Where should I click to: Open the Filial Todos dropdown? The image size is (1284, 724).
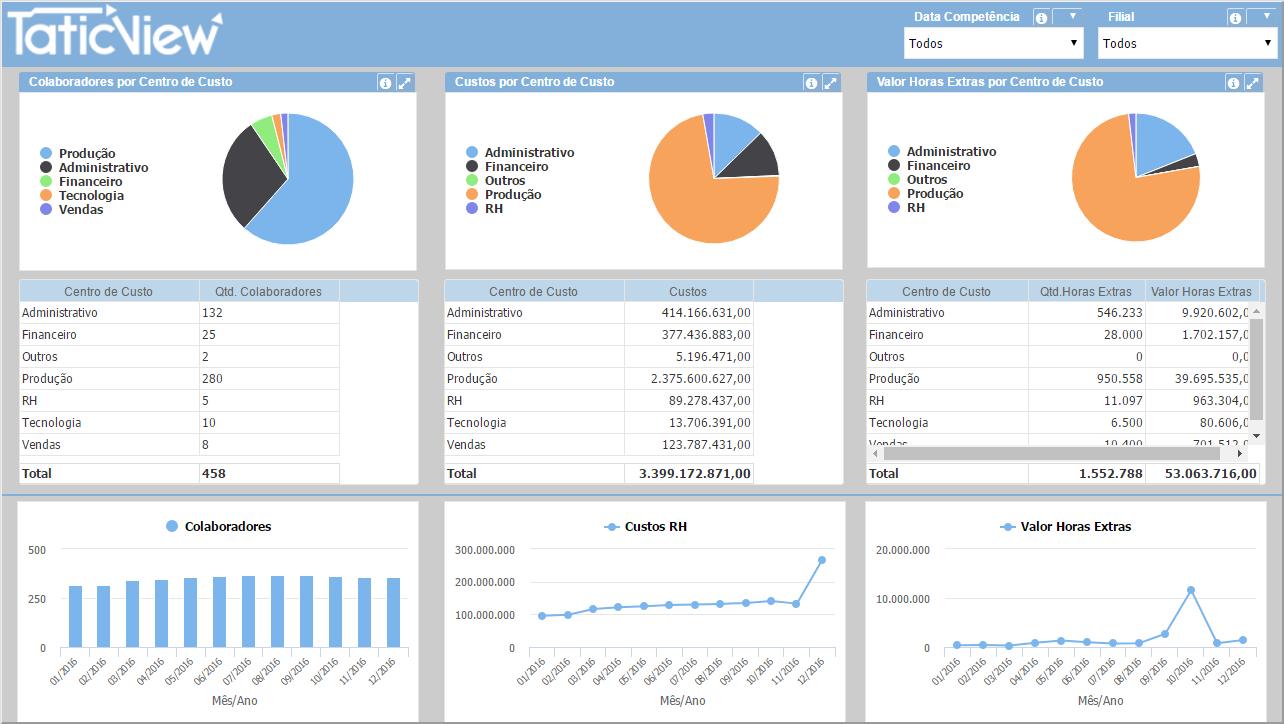pyautogui.click(x=1188, y=43)
